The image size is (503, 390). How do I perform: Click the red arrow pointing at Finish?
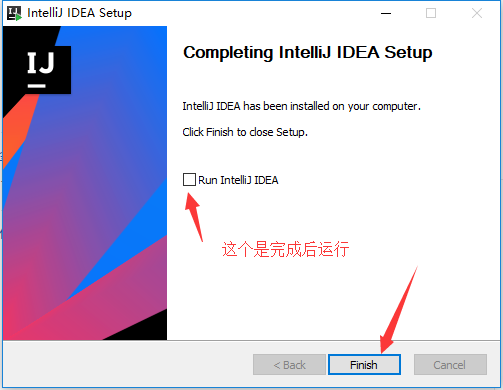(x=399, y=310)
